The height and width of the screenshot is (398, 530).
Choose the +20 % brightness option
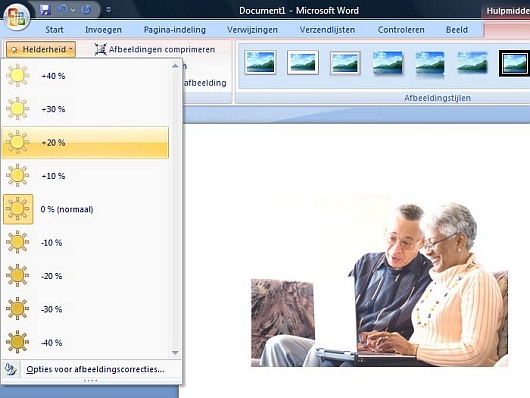click(x=85, y=142)
